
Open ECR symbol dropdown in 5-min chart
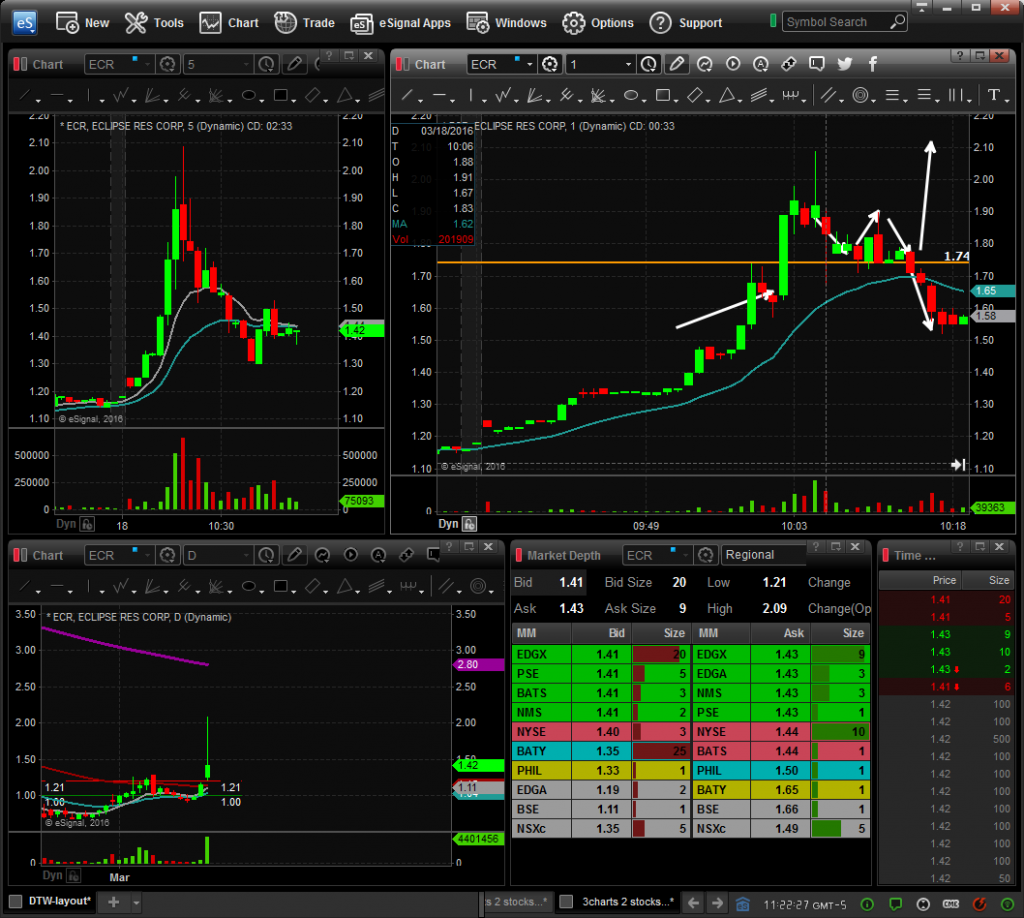point(148,64)
